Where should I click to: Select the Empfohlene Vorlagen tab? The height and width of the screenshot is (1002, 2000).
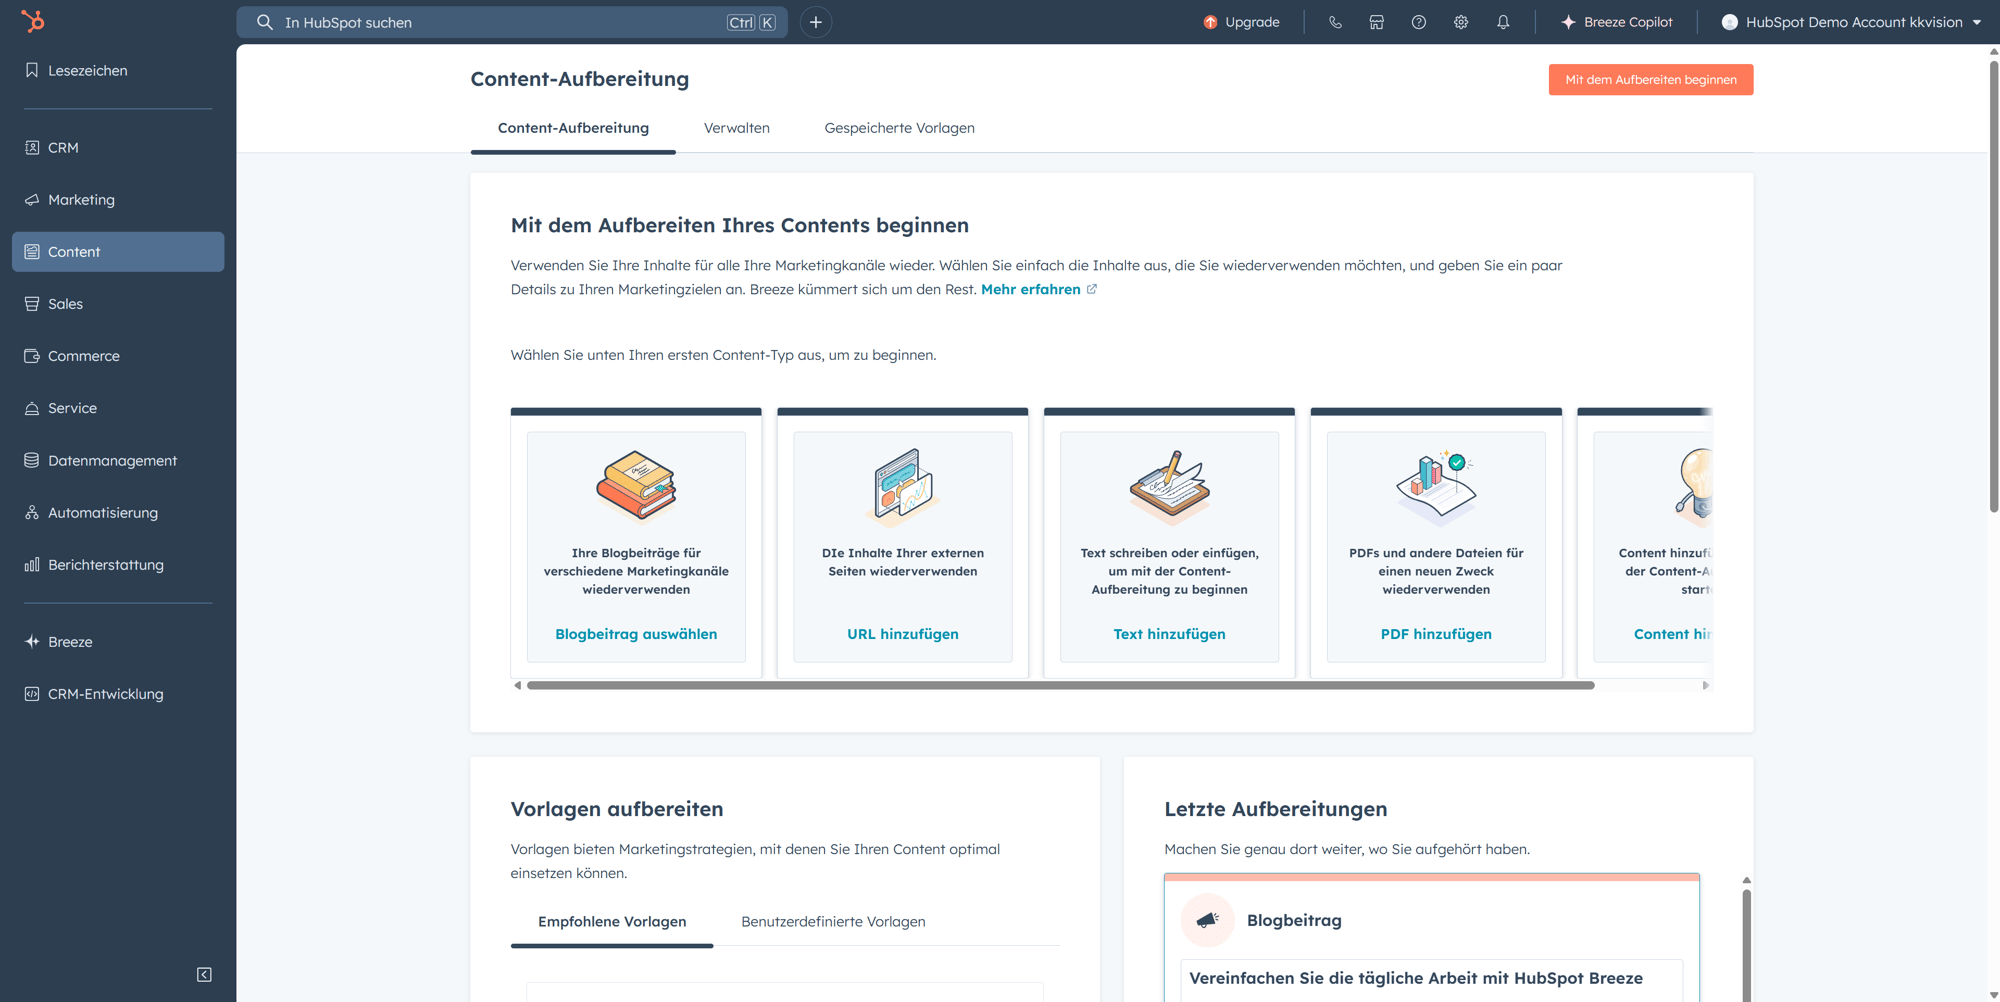pyautogui.click(x=612, y=922)
